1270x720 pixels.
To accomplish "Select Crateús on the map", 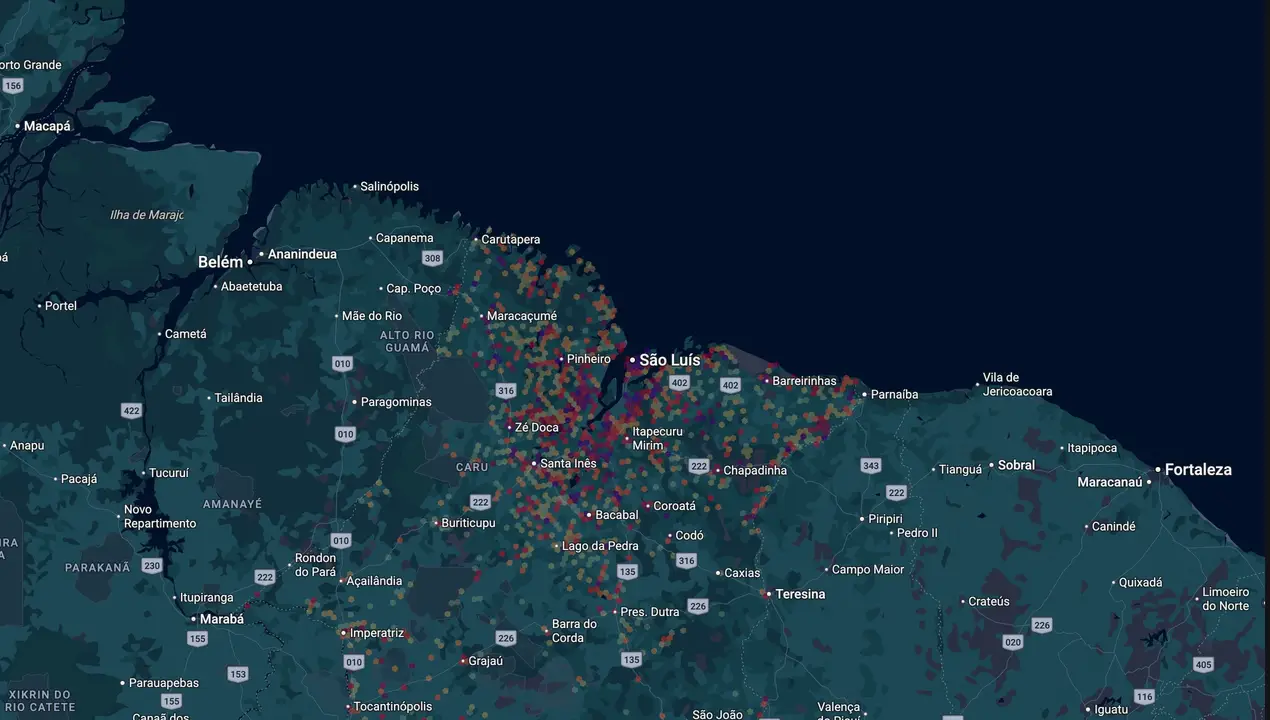I will coord(989,601).
